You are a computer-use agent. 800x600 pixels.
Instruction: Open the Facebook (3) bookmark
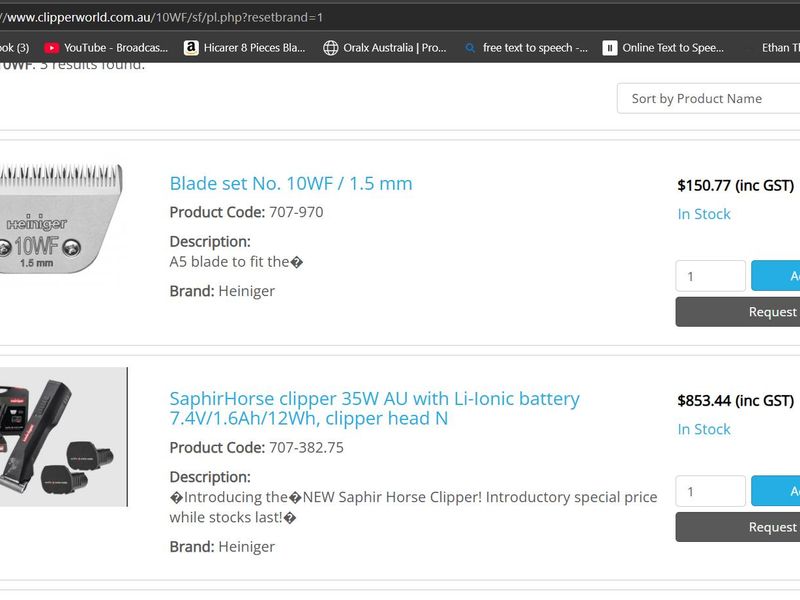[x=14, y=47]
